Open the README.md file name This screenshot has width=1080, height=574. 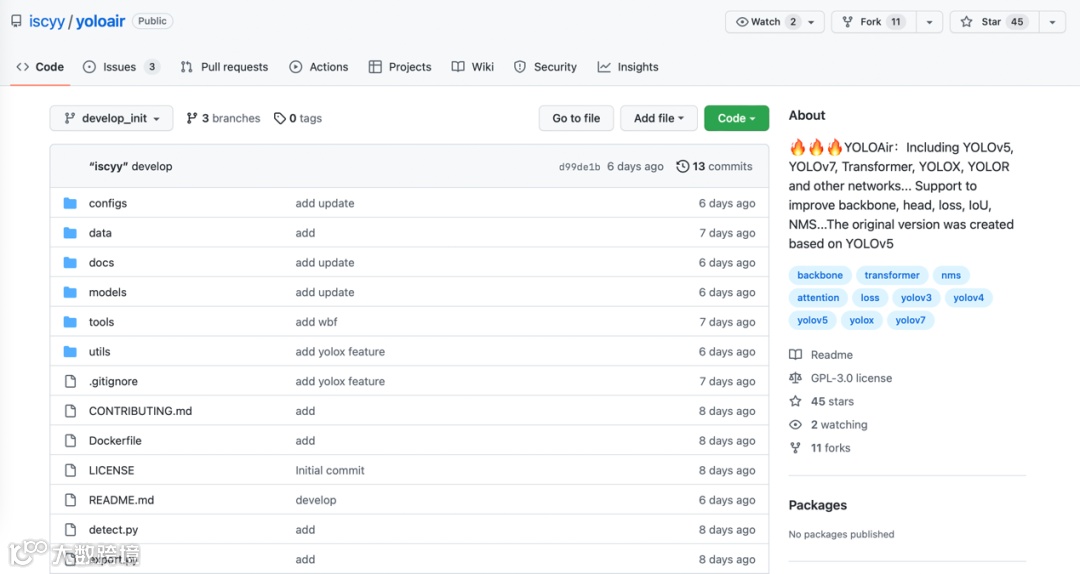(121, 500)
